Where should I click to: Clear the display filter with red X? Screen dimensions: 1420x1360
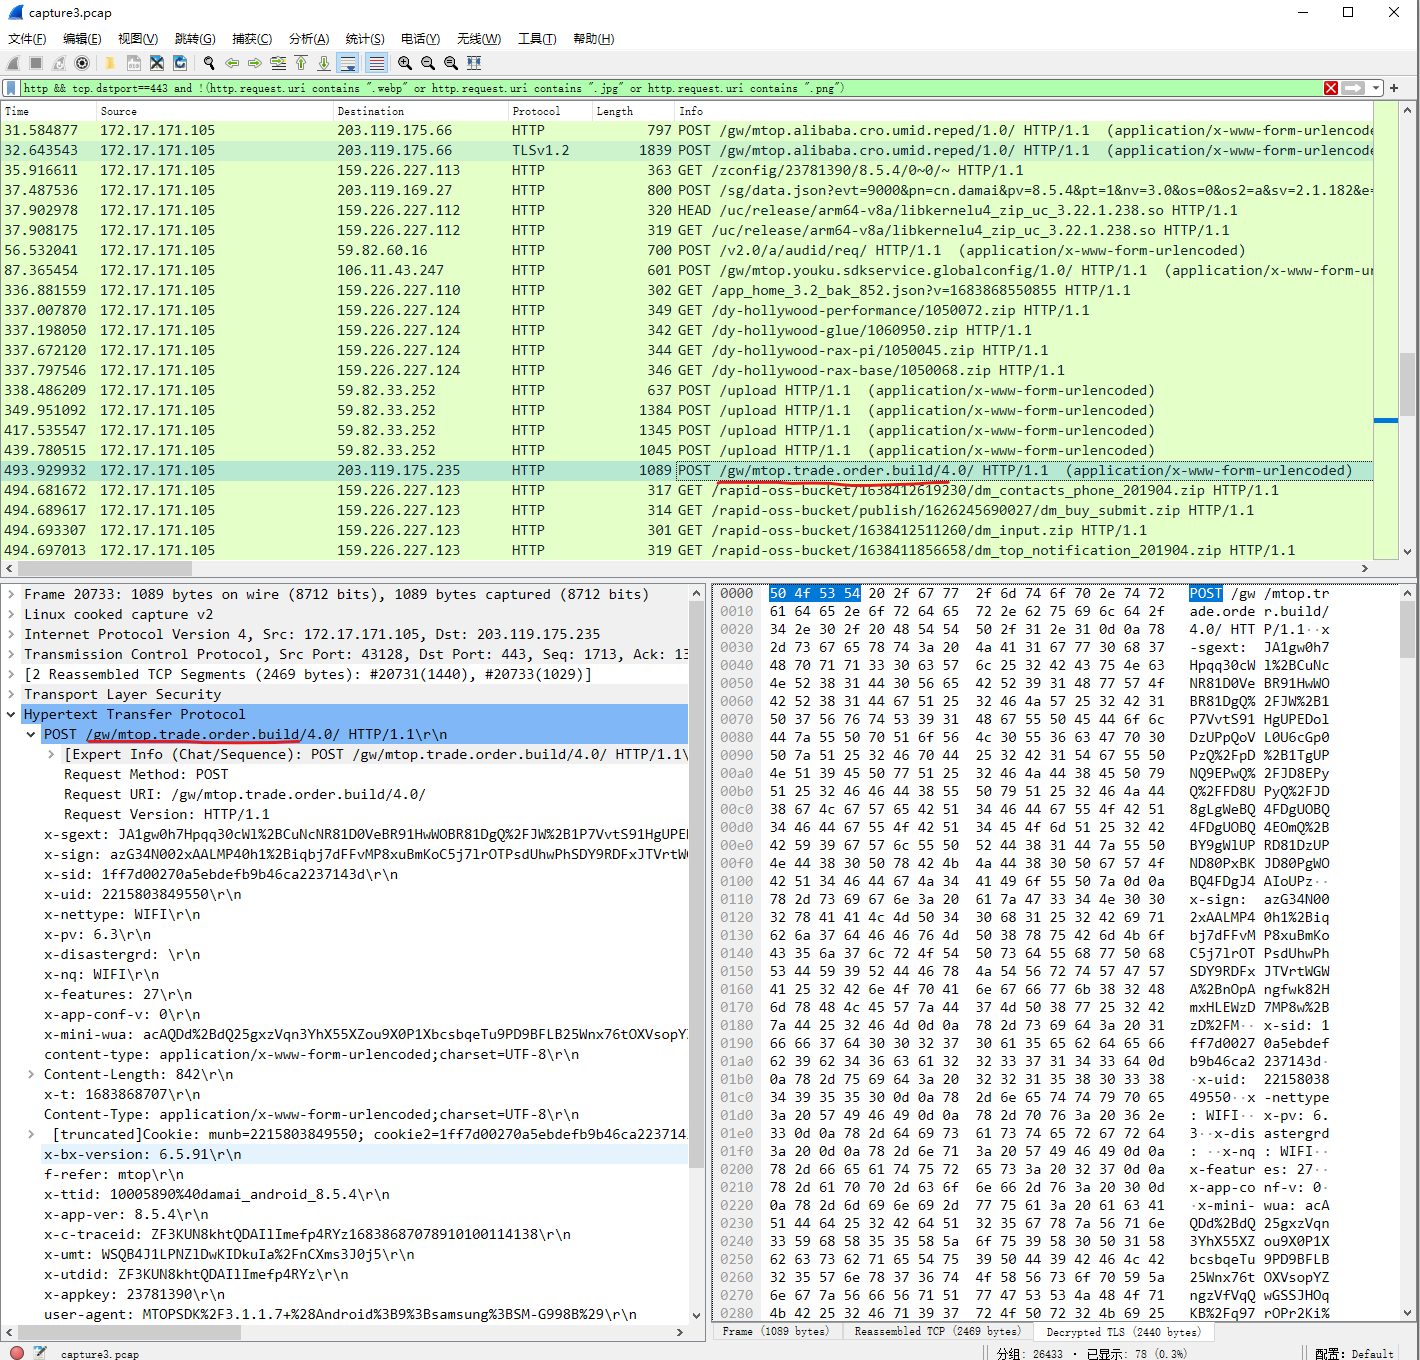click(x=1331, y=88)
